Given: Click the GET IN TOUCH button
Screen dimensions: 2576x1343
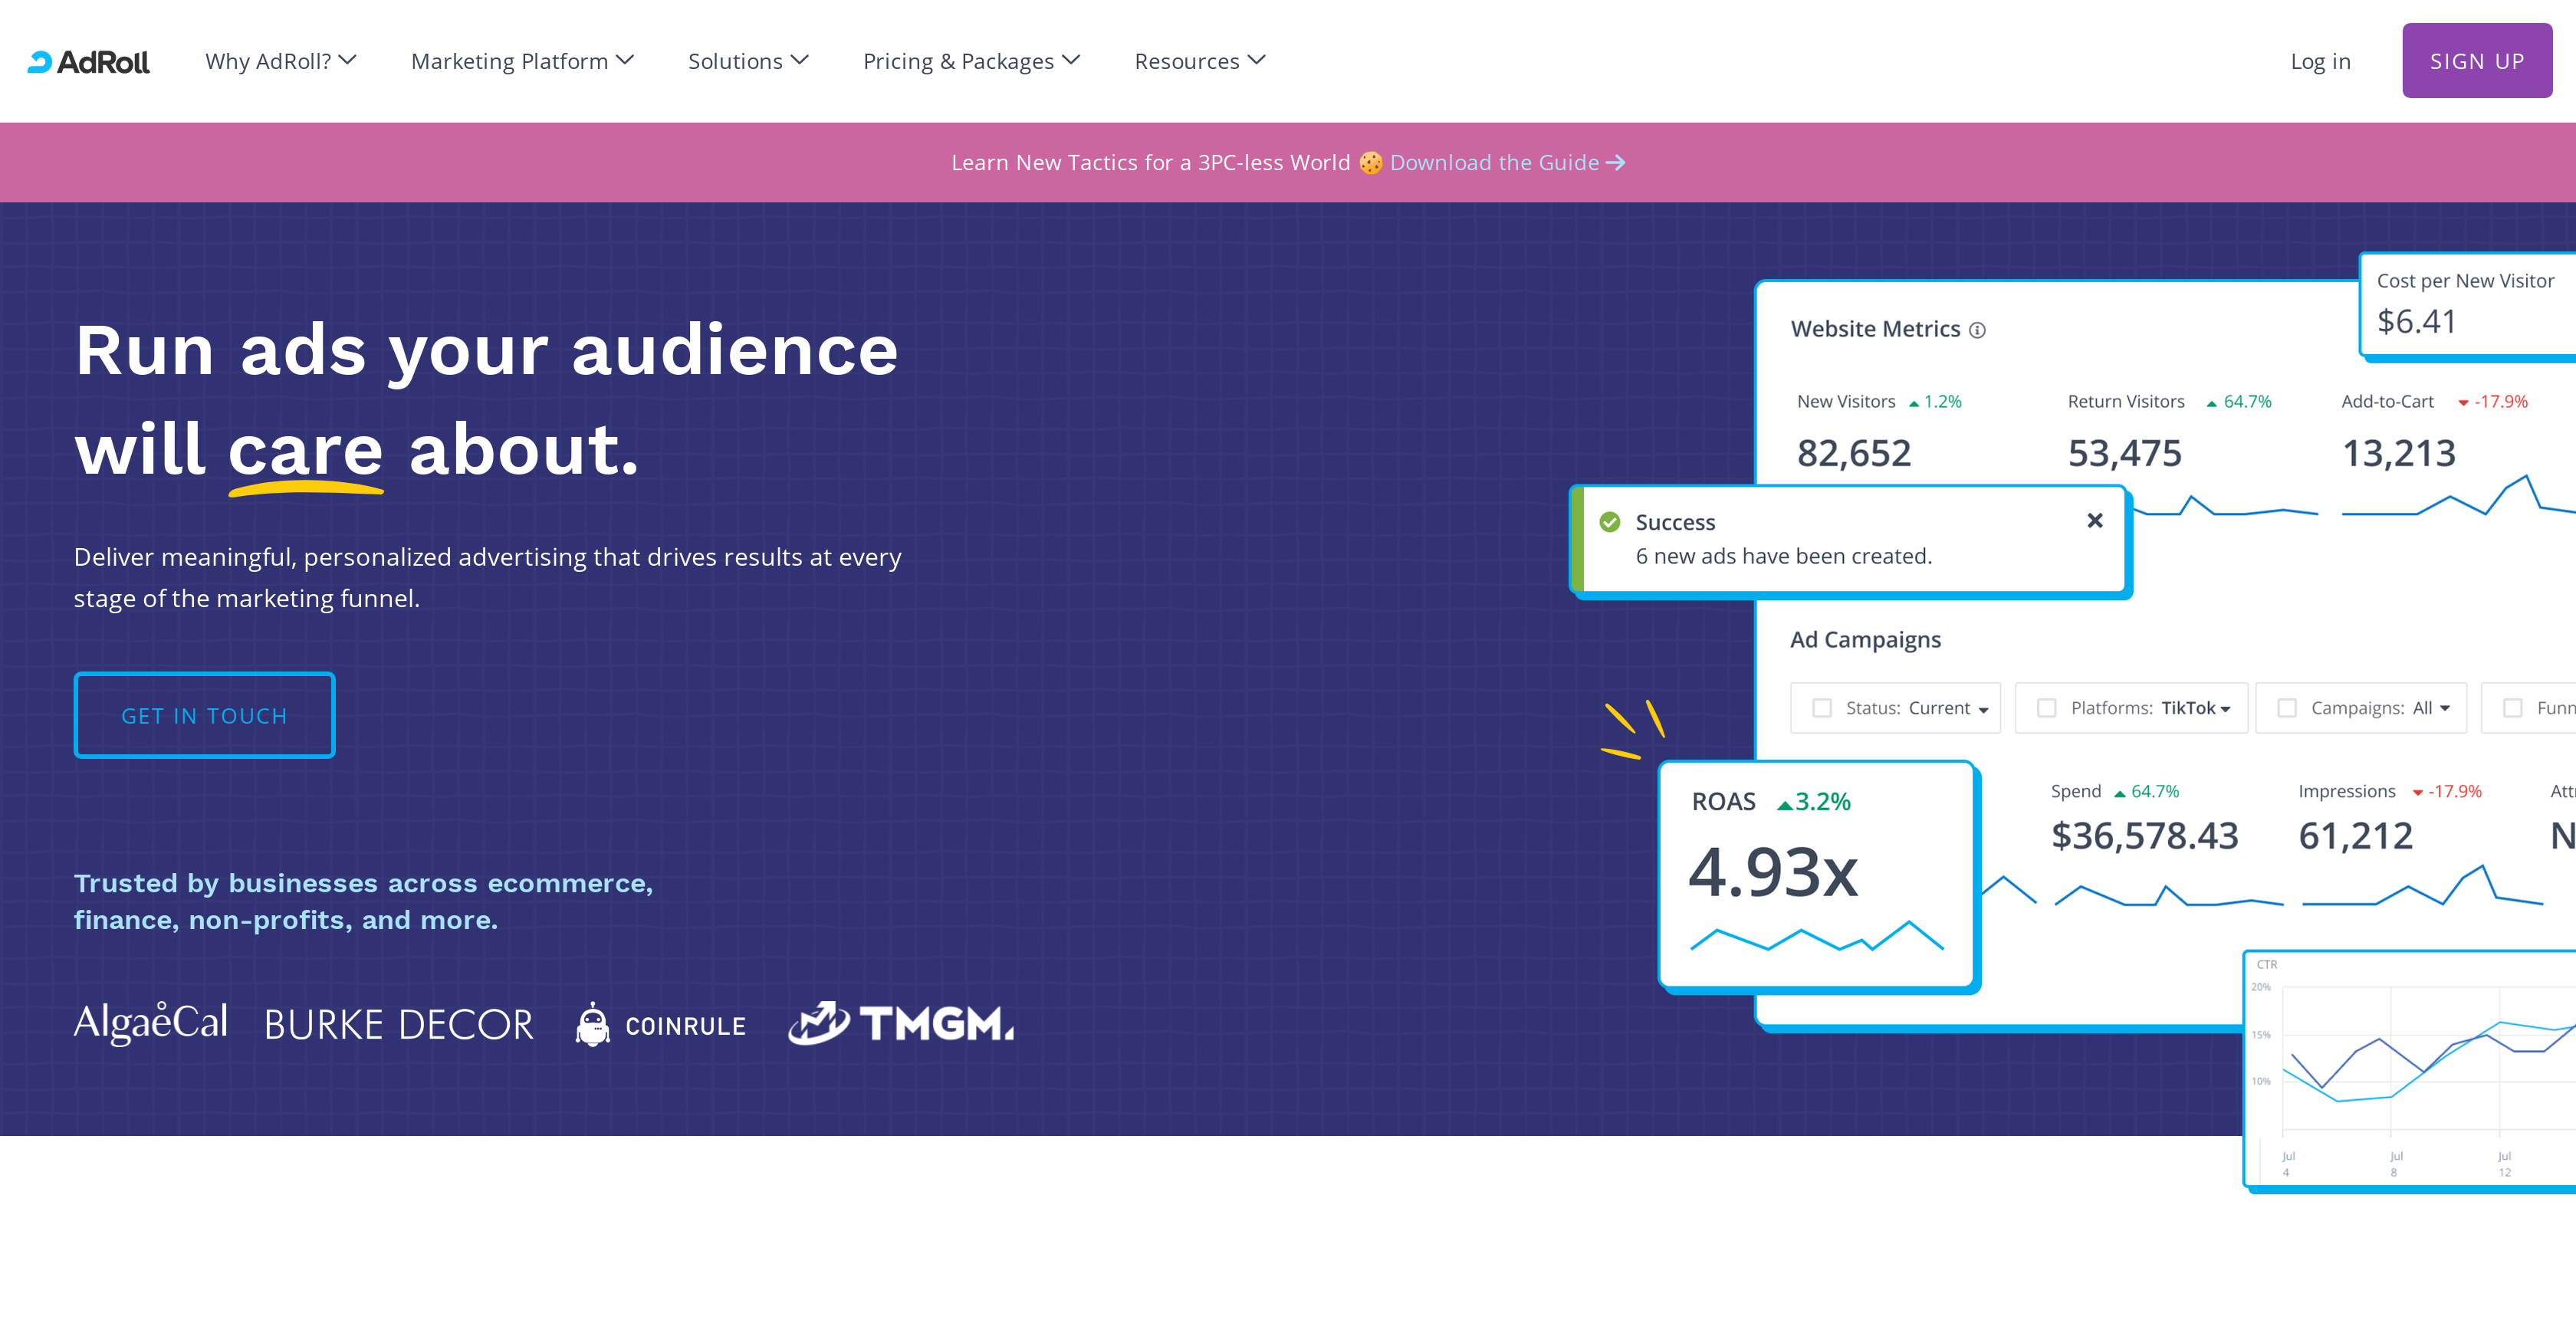Looking at the screenshot, I should [204, 715].
